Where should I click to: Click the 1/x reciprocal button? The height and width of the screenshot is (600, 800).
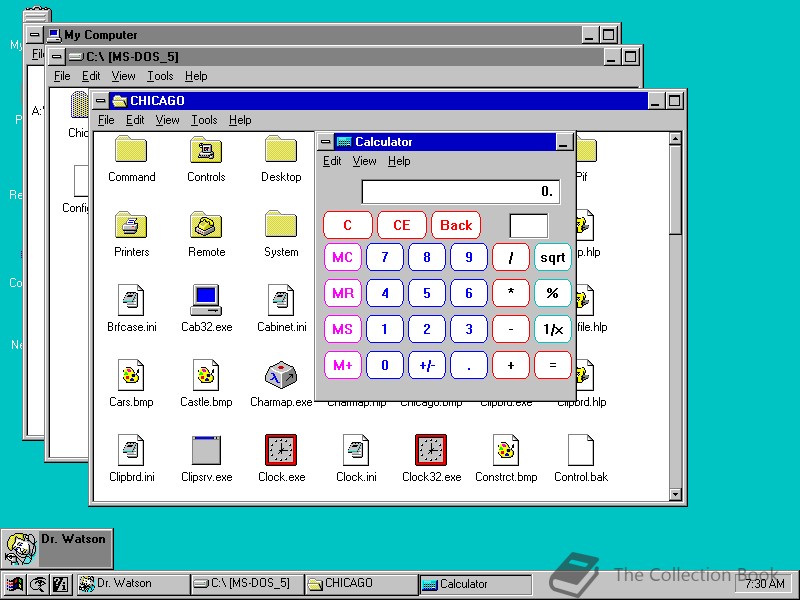(553, 329)
